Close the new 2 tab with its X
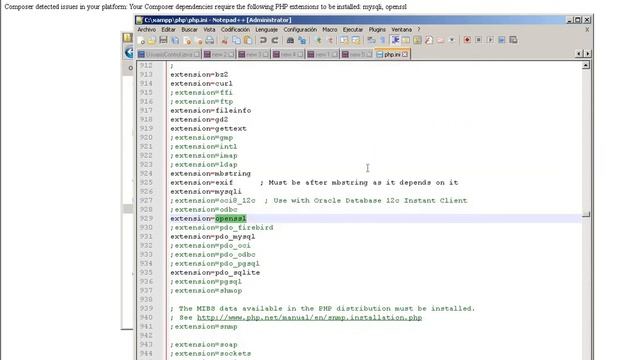Viewport: 640px width, 360px height. (x=231, y=54)
